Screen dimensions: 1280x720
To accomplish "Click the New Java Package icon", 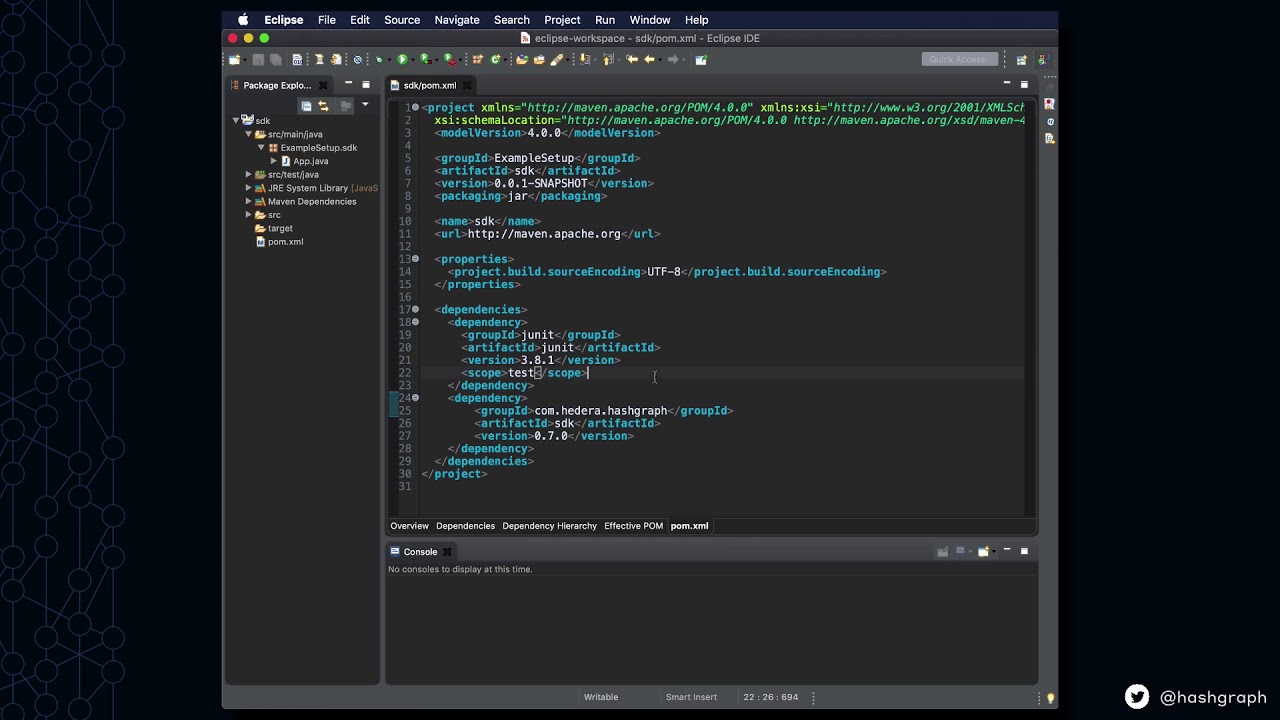I will click(477, 59).
